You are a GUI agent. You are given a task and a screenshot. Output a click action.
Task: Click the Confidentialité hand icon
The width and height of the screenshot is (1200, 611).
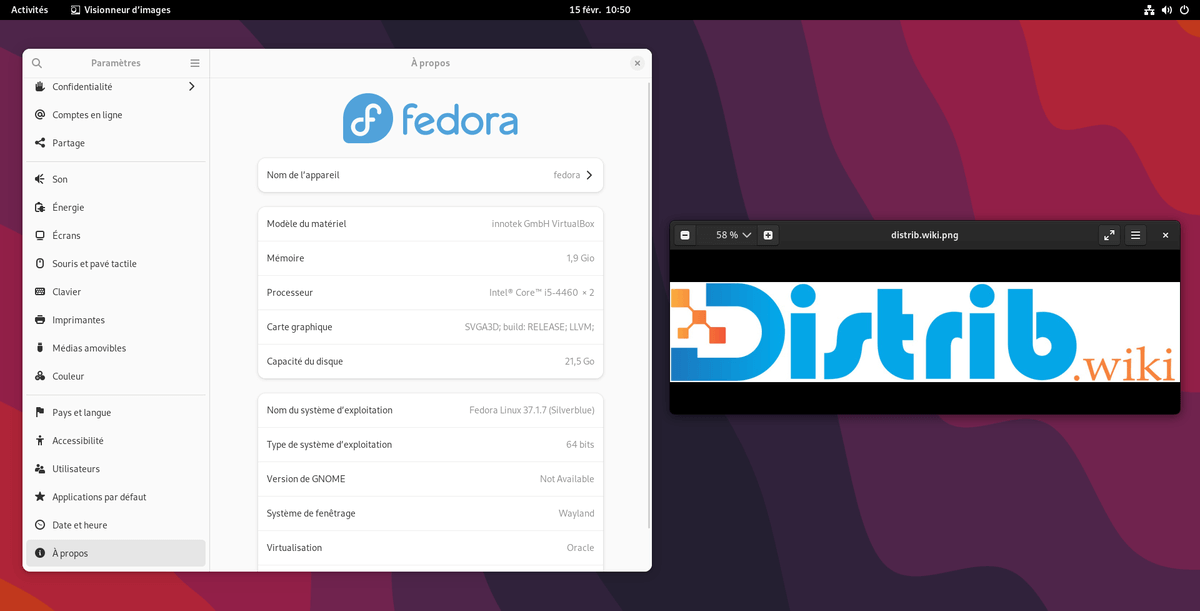(x=40, y=87)
